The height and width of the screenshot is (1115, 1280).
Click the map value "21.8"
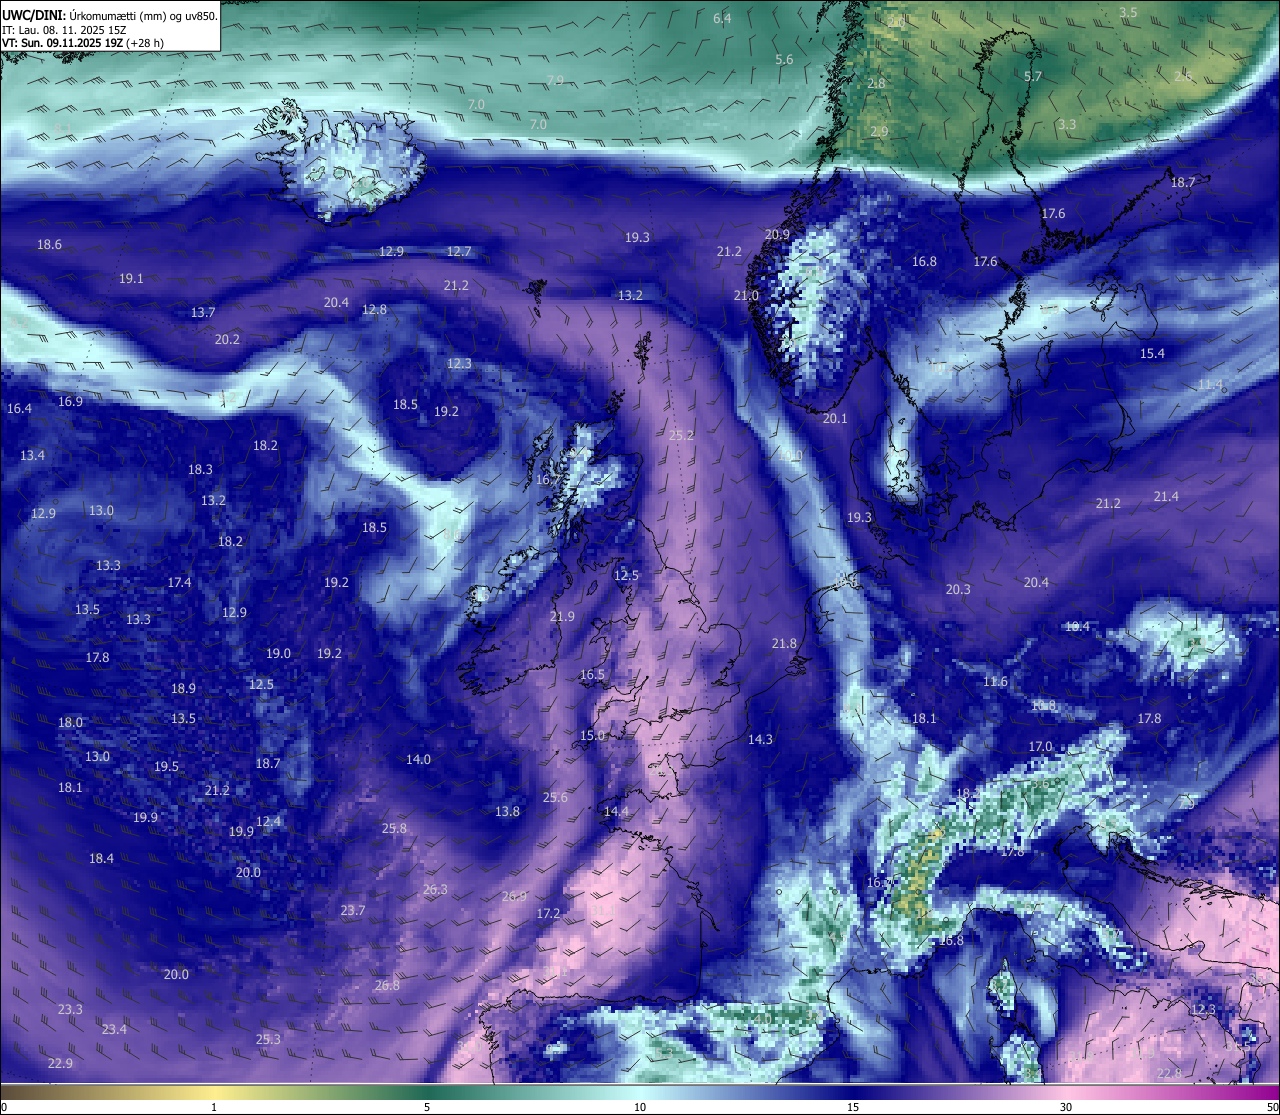coord(784,643)
